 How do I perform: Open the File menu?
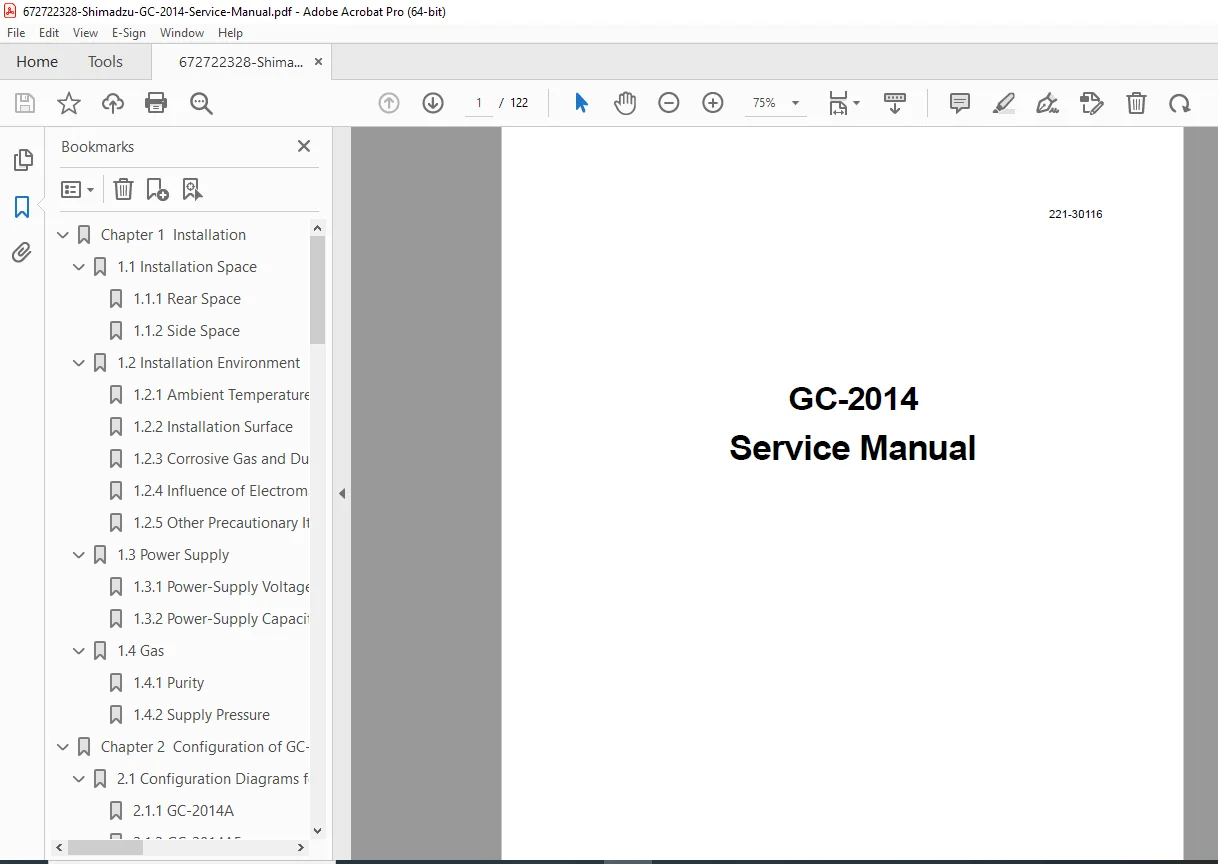click(16, 33)
